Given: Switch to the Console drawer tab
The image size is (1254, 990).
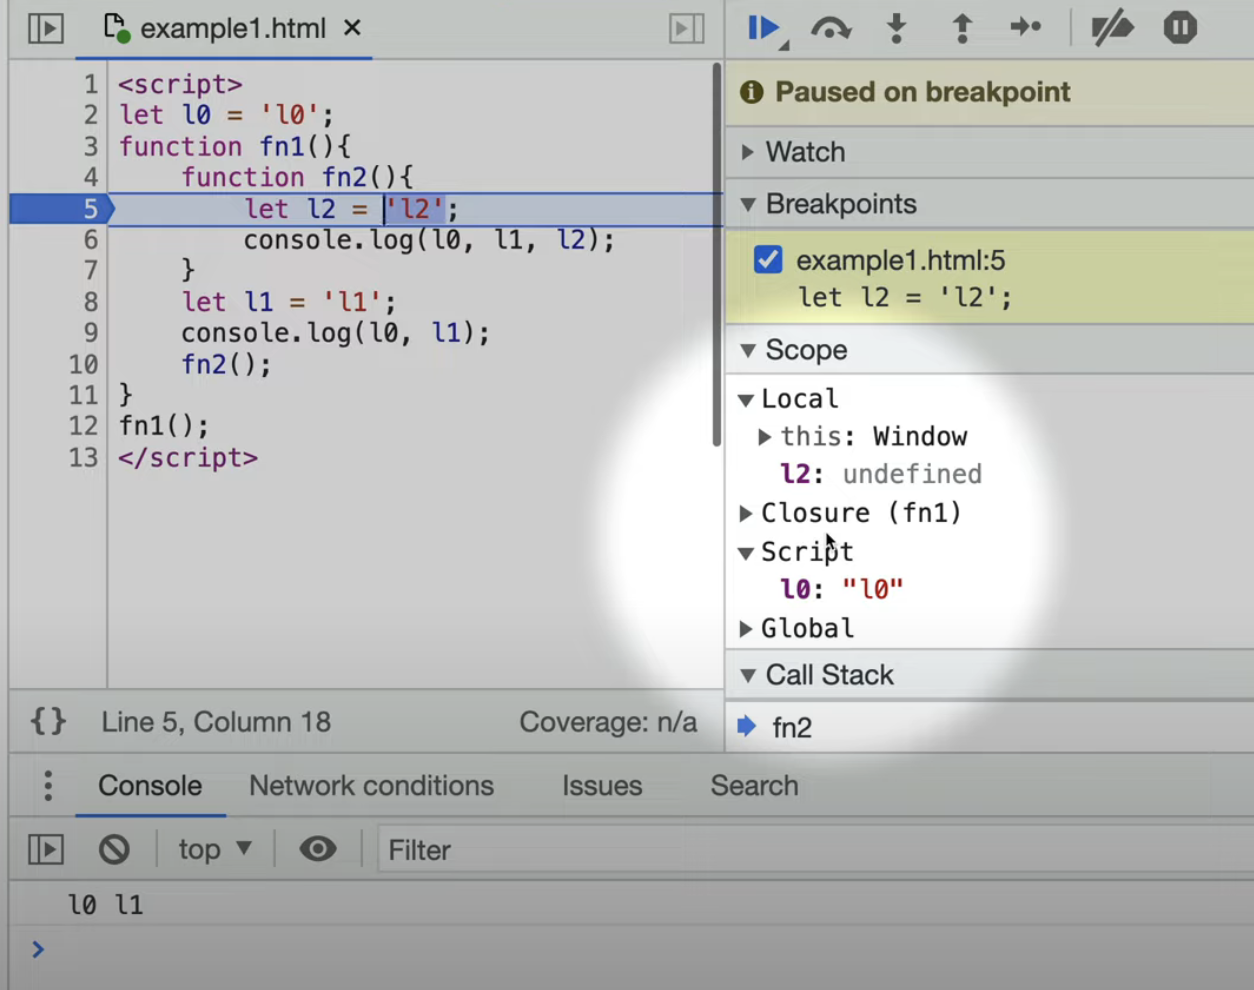Looking at the screenshot, I should click(150, 786).
